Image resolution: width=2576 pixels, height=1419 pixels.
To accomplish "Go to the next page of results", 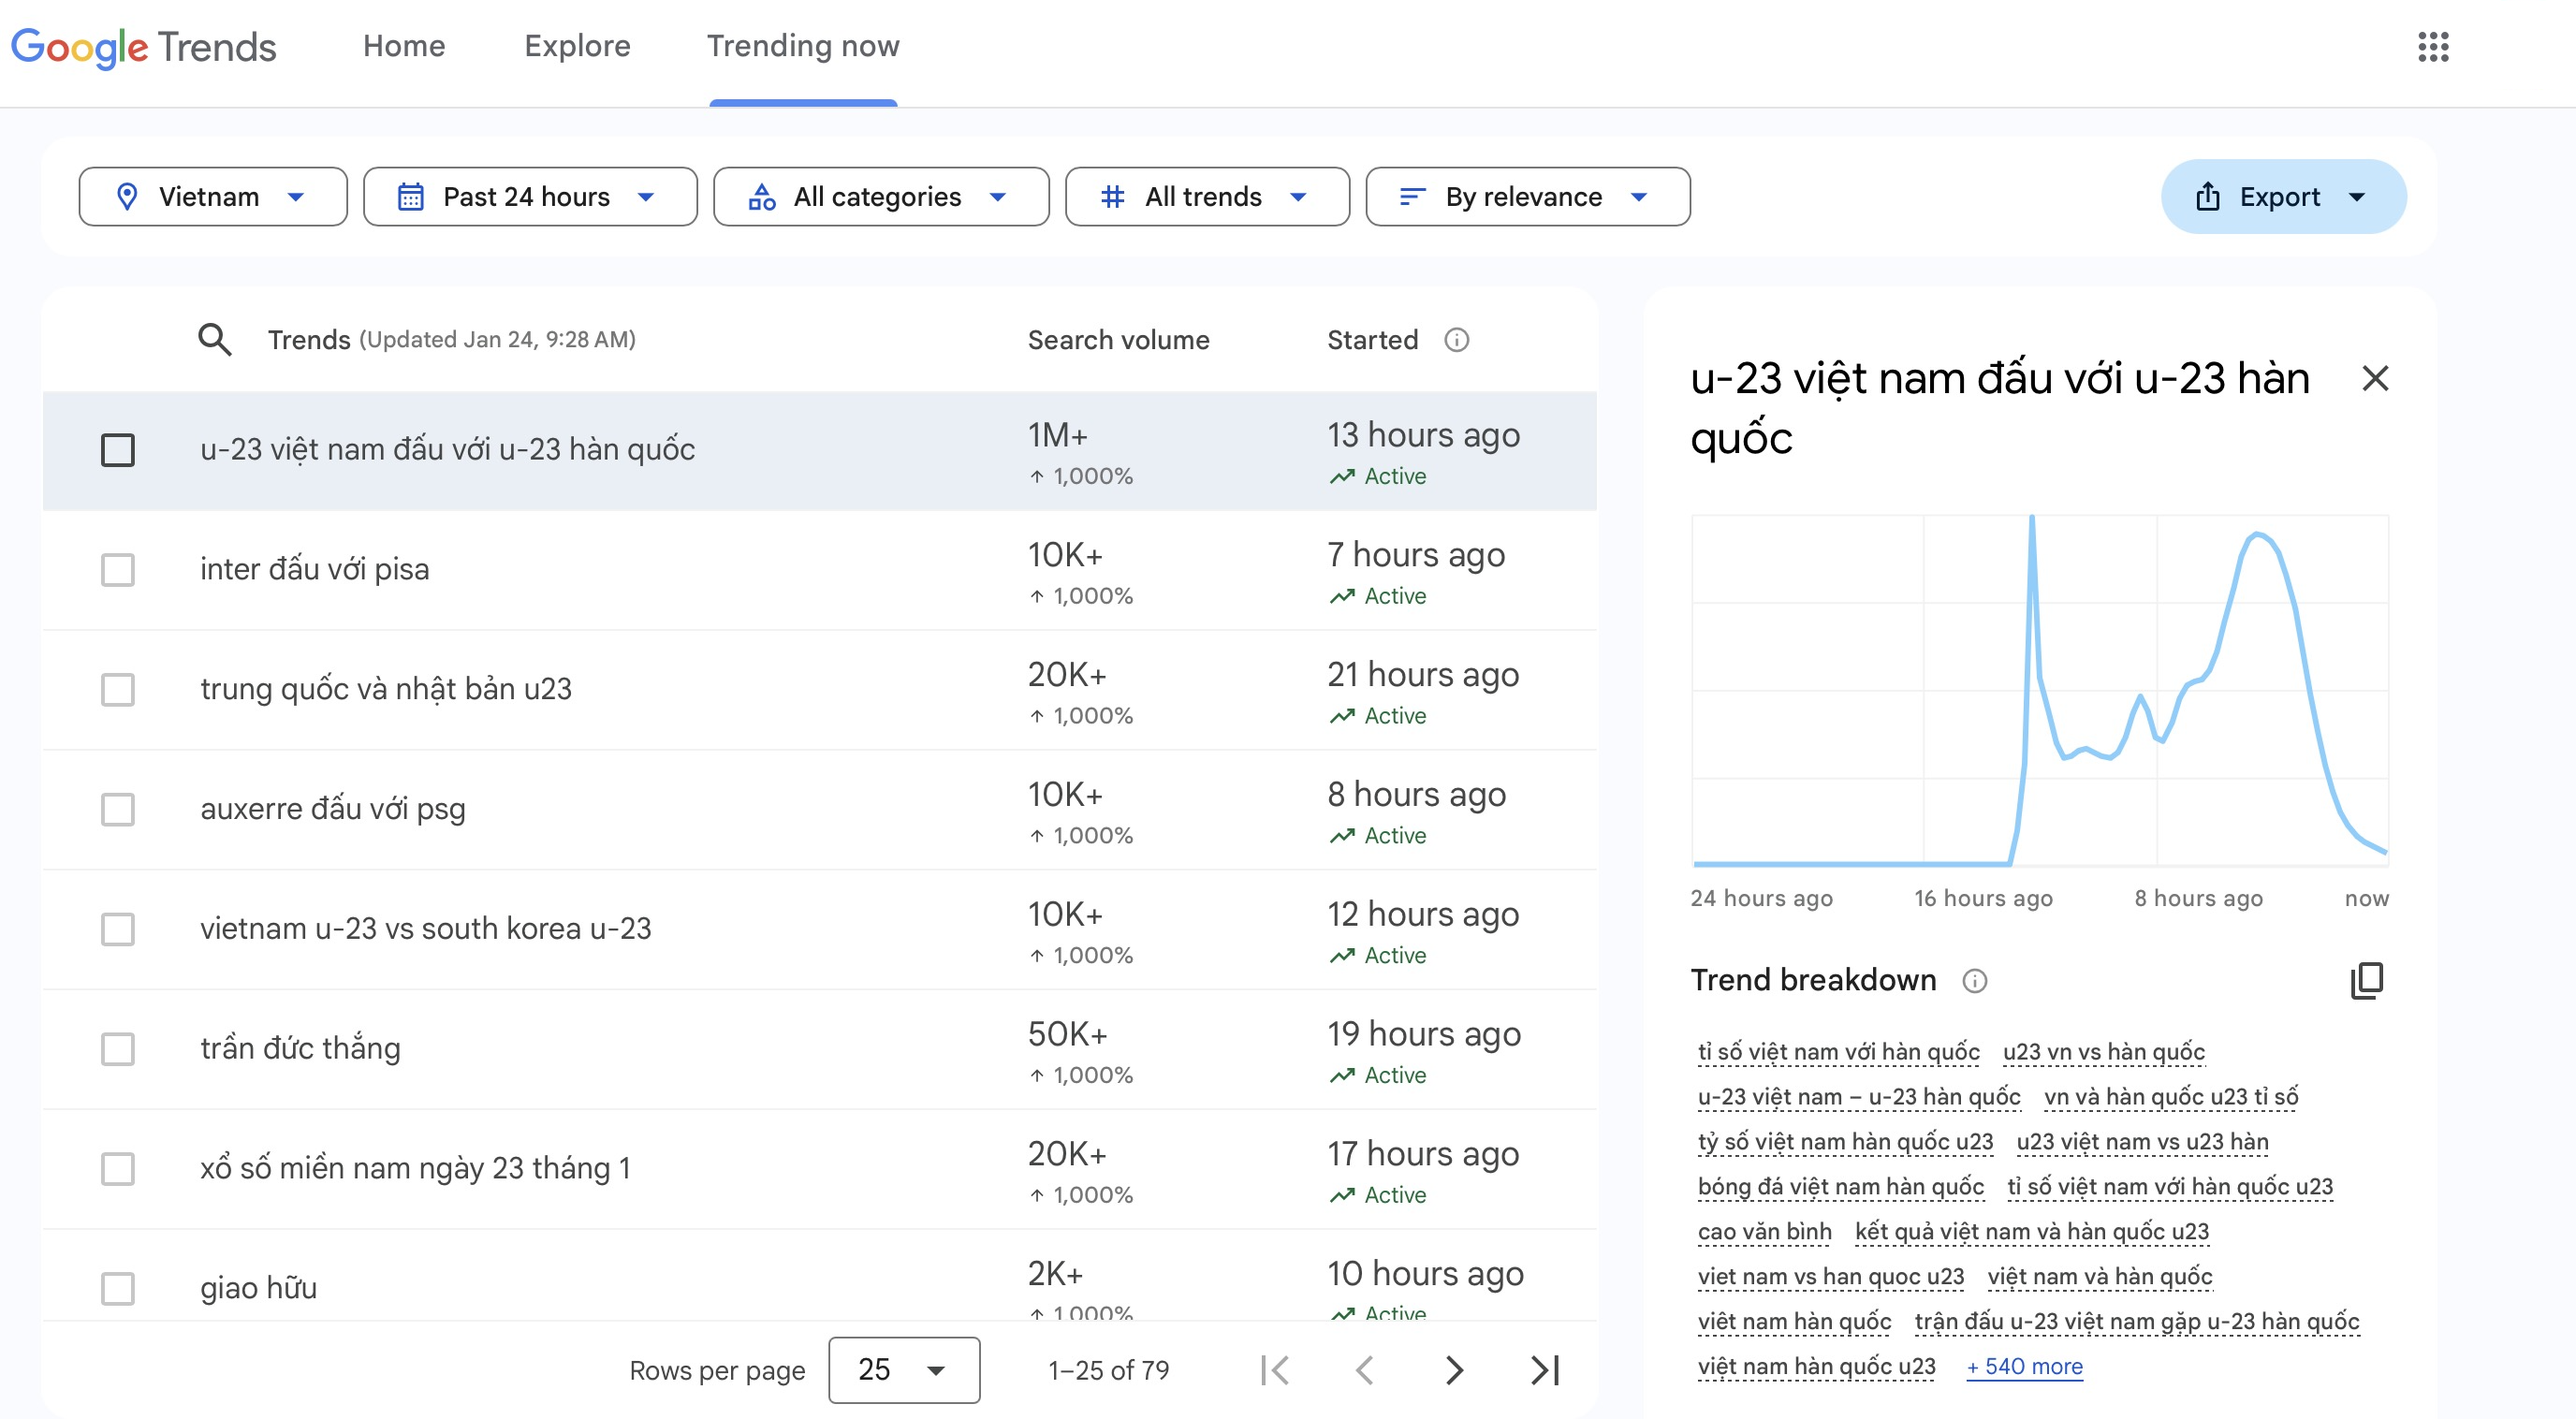I will tap(1454, 1370).
